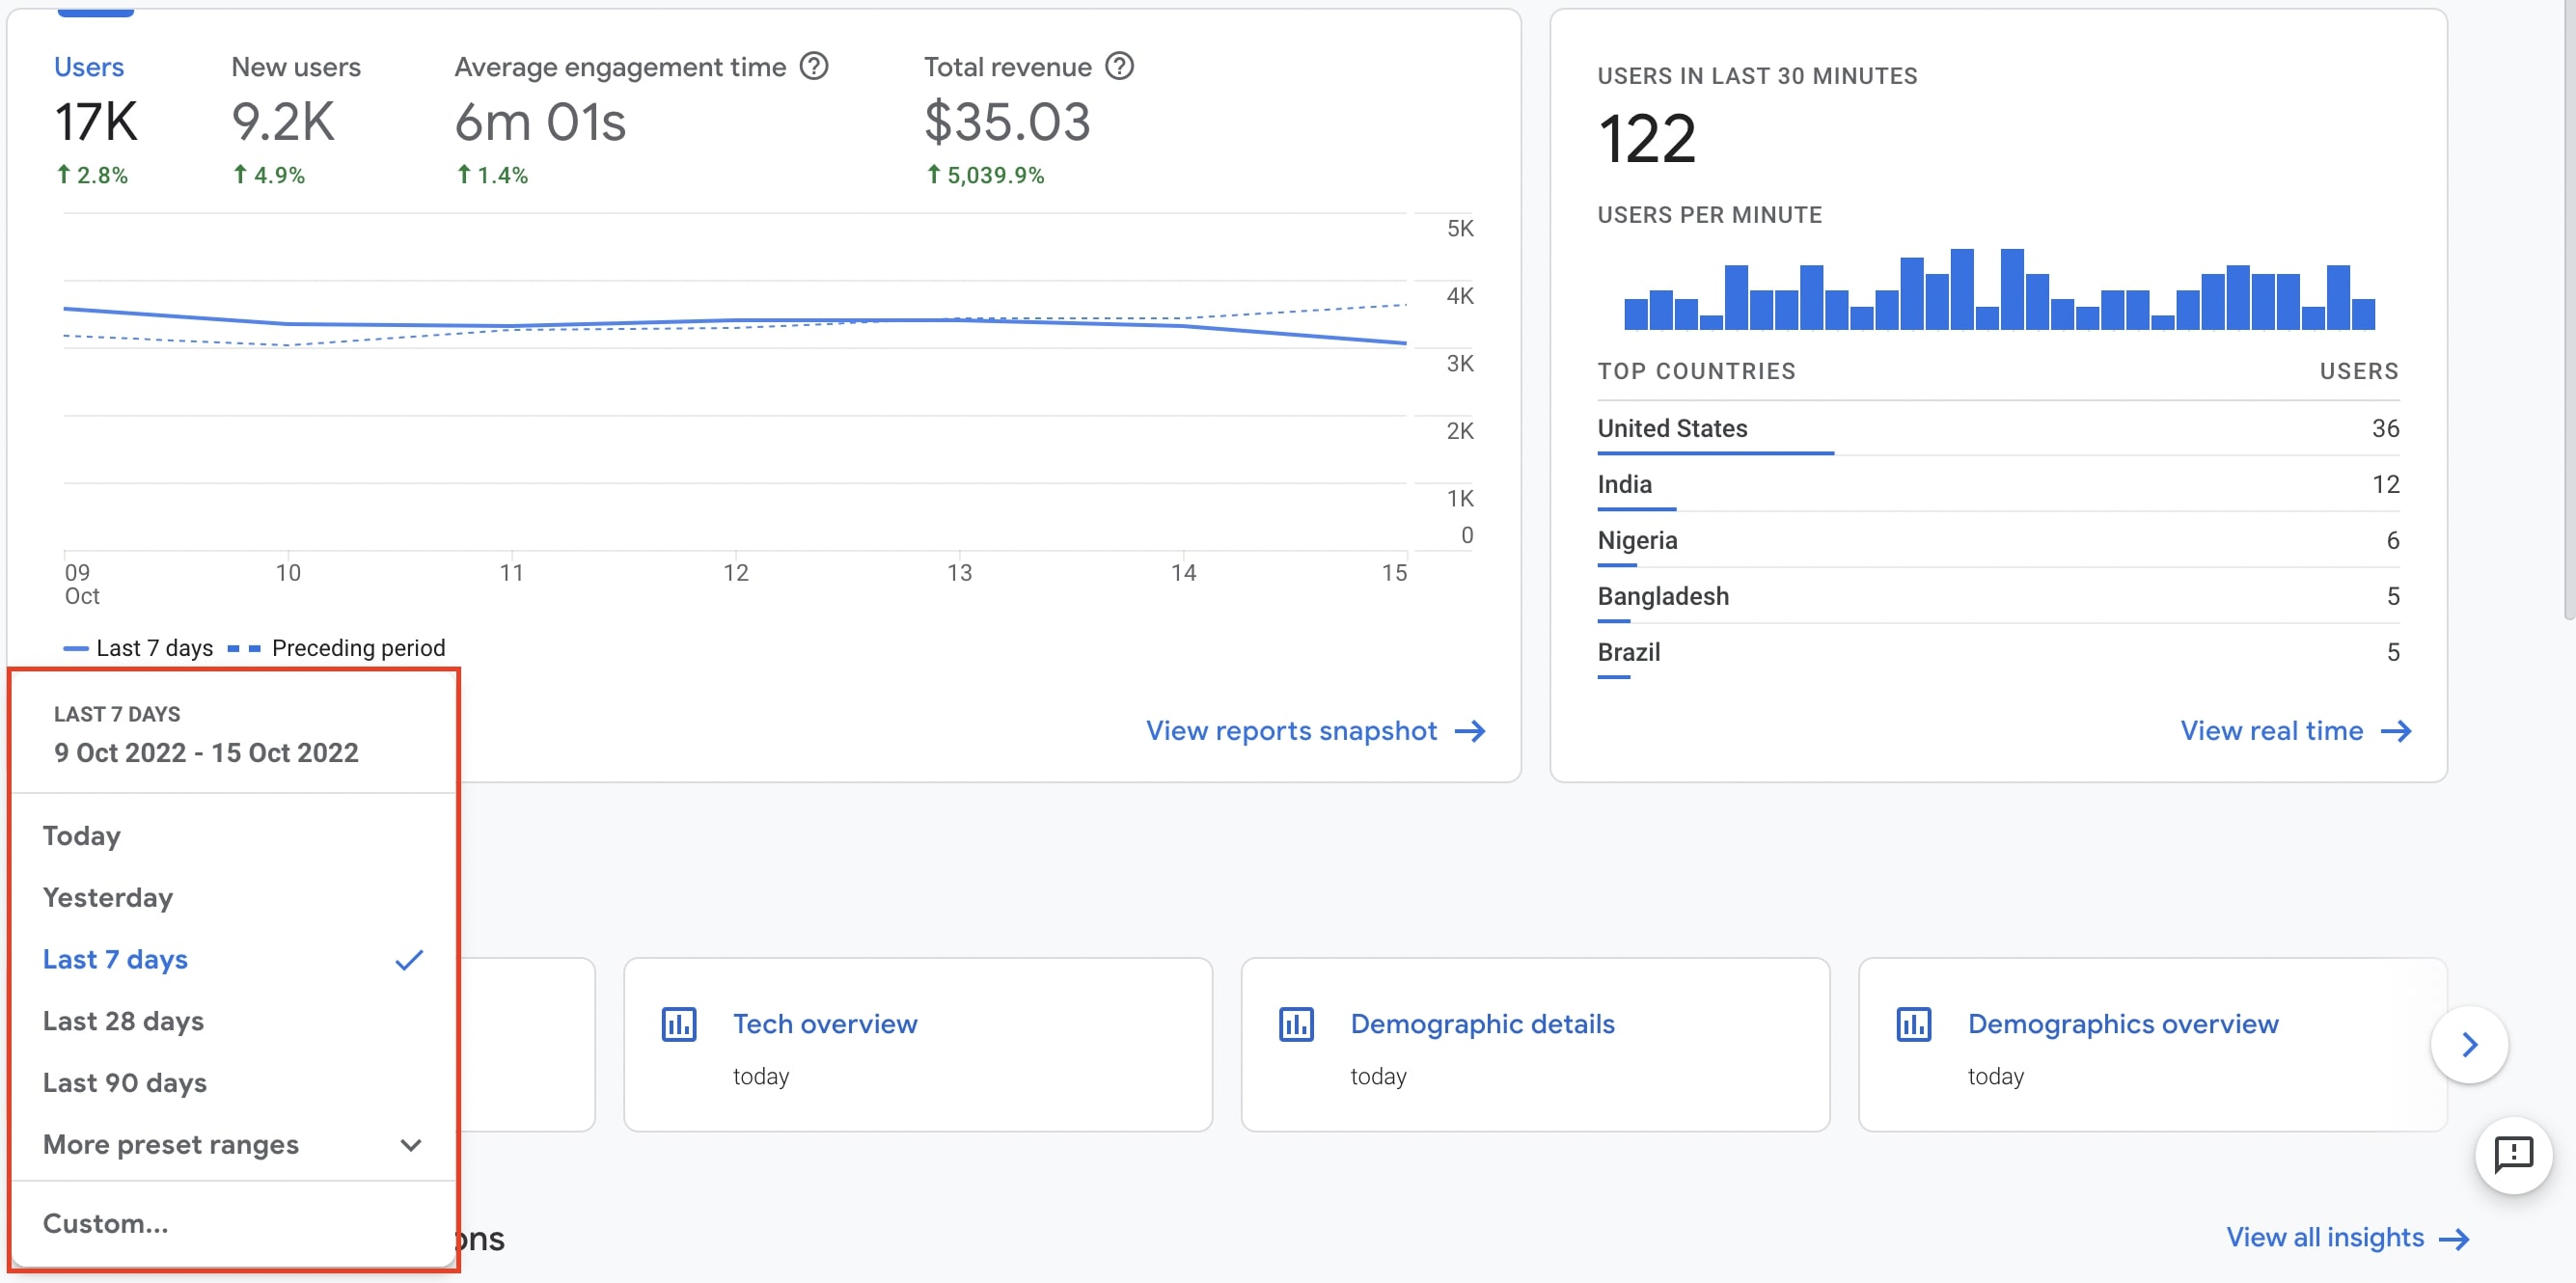
Task: Click the Total revenue help icon
Action: [1120, 66]
